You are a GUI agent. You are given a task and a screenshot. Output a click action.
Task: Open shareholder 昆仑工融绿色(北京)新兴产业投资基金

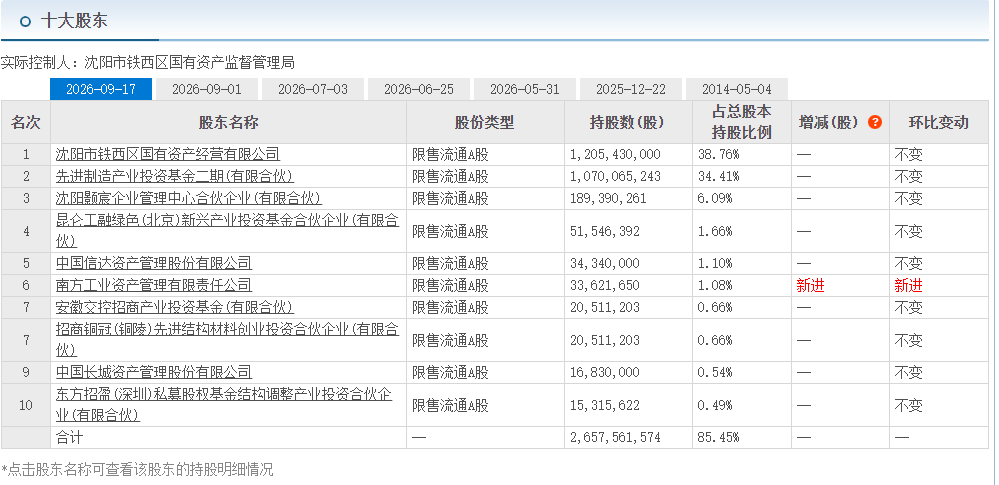pyautogui.click(x=227, y=231)
